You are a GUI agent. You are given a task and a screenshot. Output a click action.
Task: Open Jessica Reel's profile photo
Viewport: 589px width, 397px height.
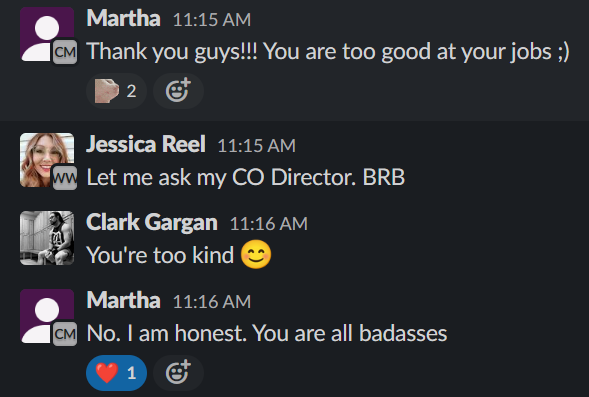click(x=47, y=160)
